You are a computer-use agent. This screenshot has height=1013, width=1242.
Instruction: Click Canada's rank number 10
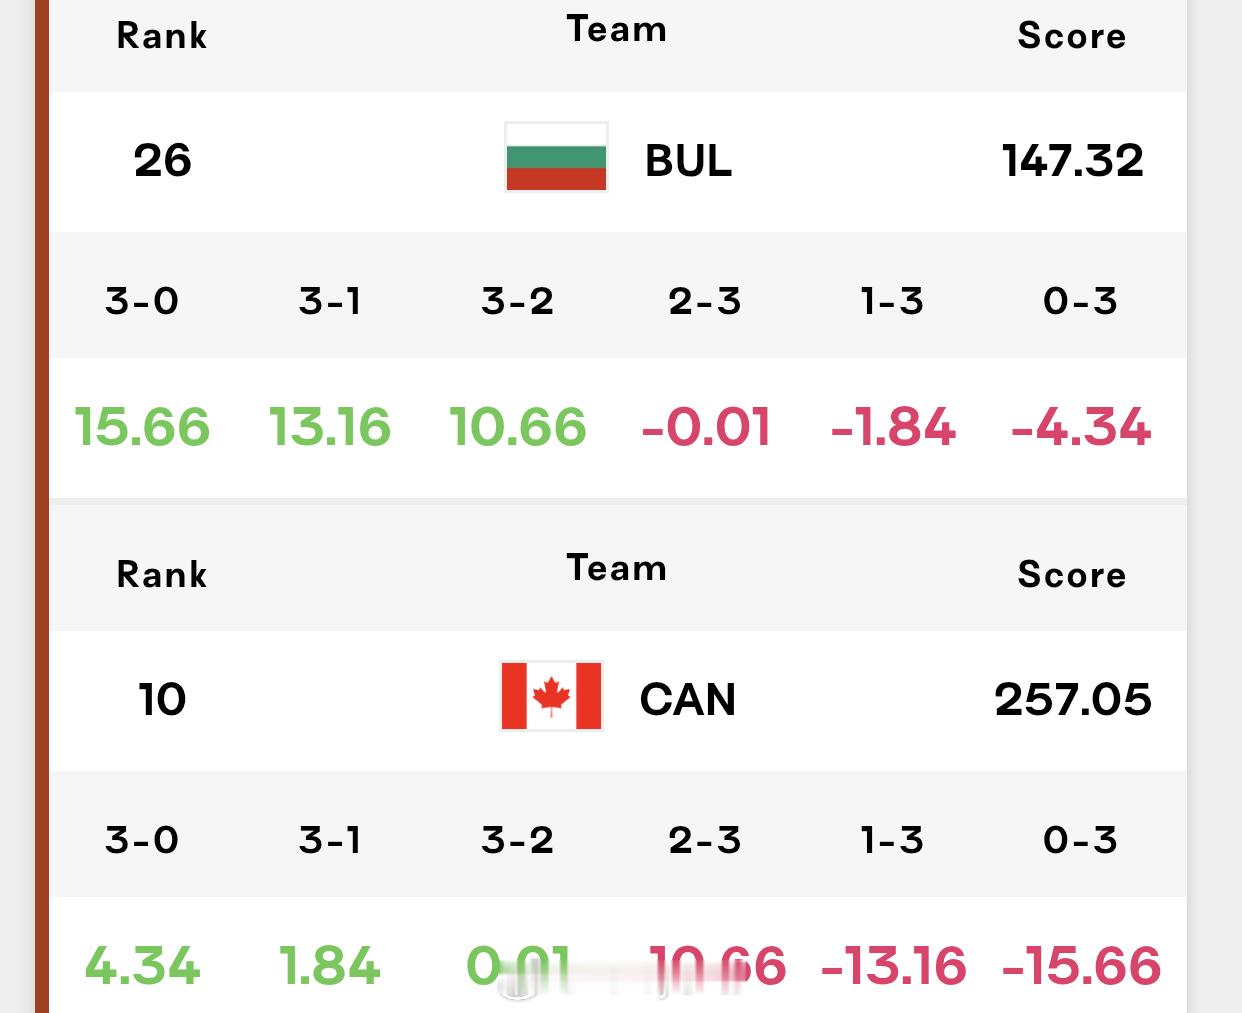(162, 699)
